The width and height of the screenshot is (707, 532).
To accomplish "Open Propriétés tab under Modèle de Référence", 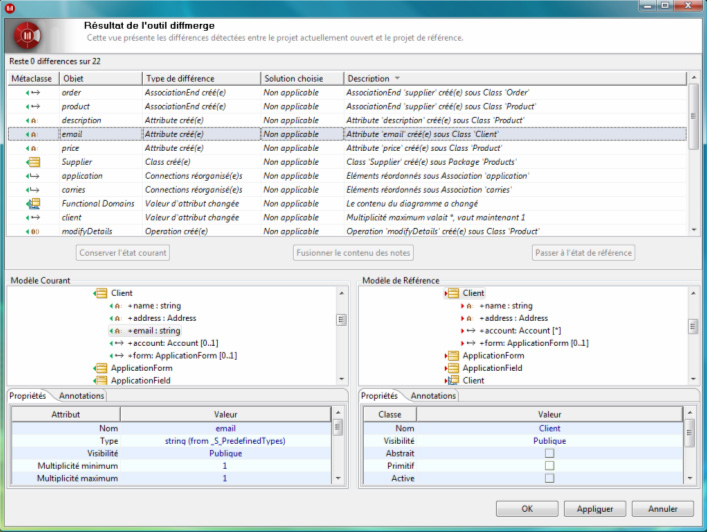I will coord(380,396).
